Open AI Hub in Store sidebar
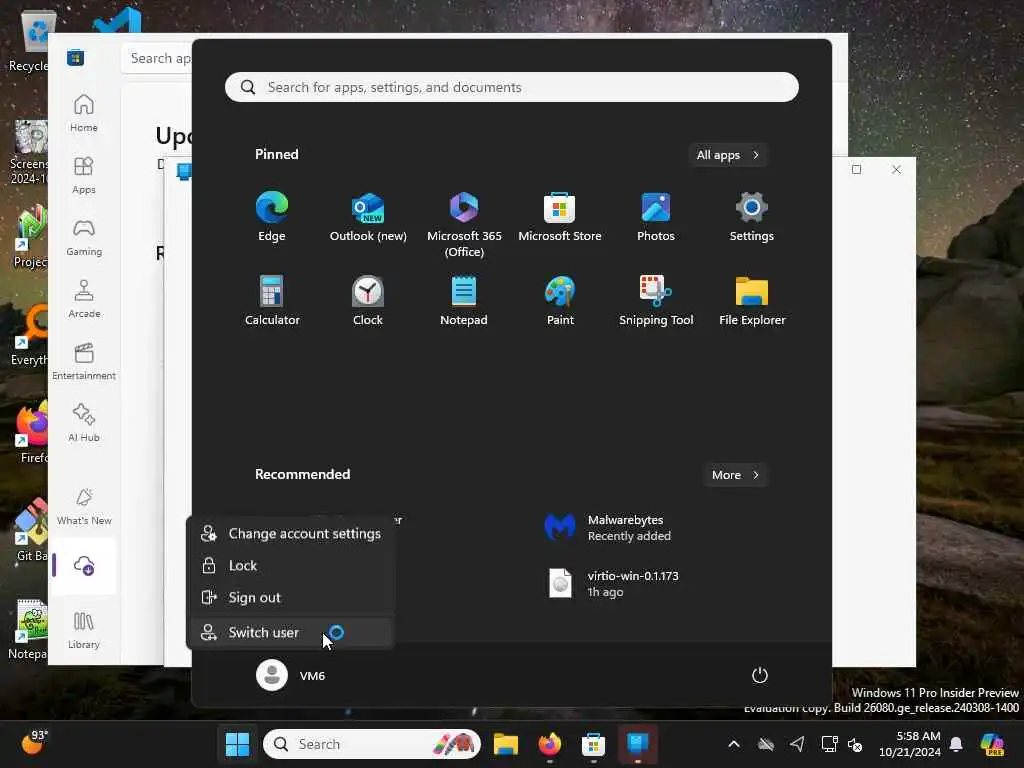The image size is (1024, 768). 84,423
